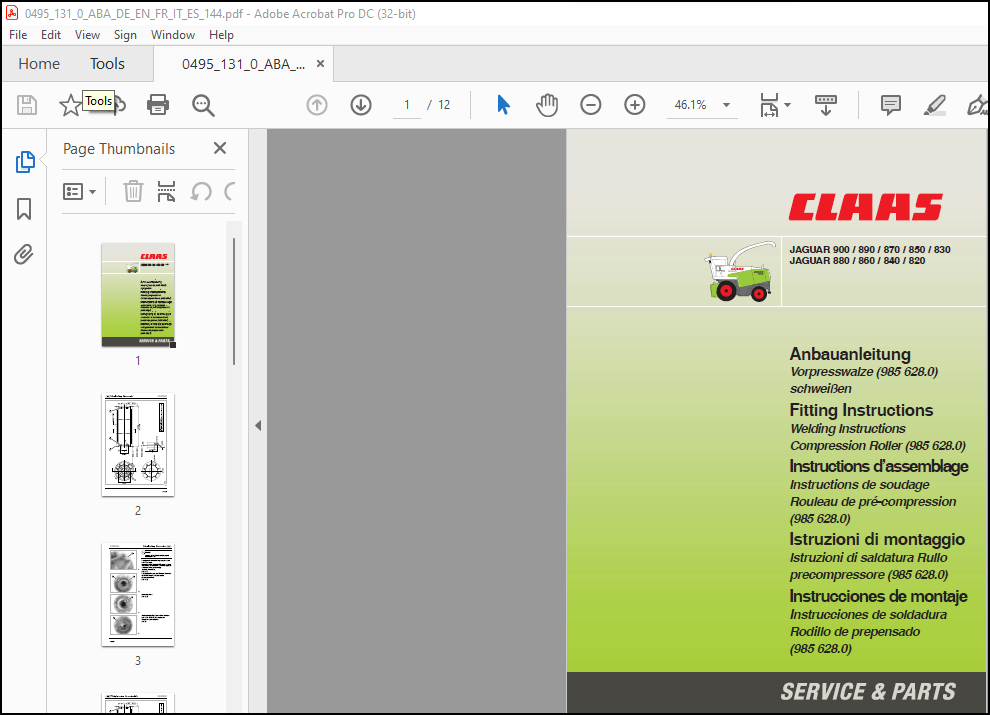Select page 3 thumbnail
990x715 pixels.
click(138, 594)
